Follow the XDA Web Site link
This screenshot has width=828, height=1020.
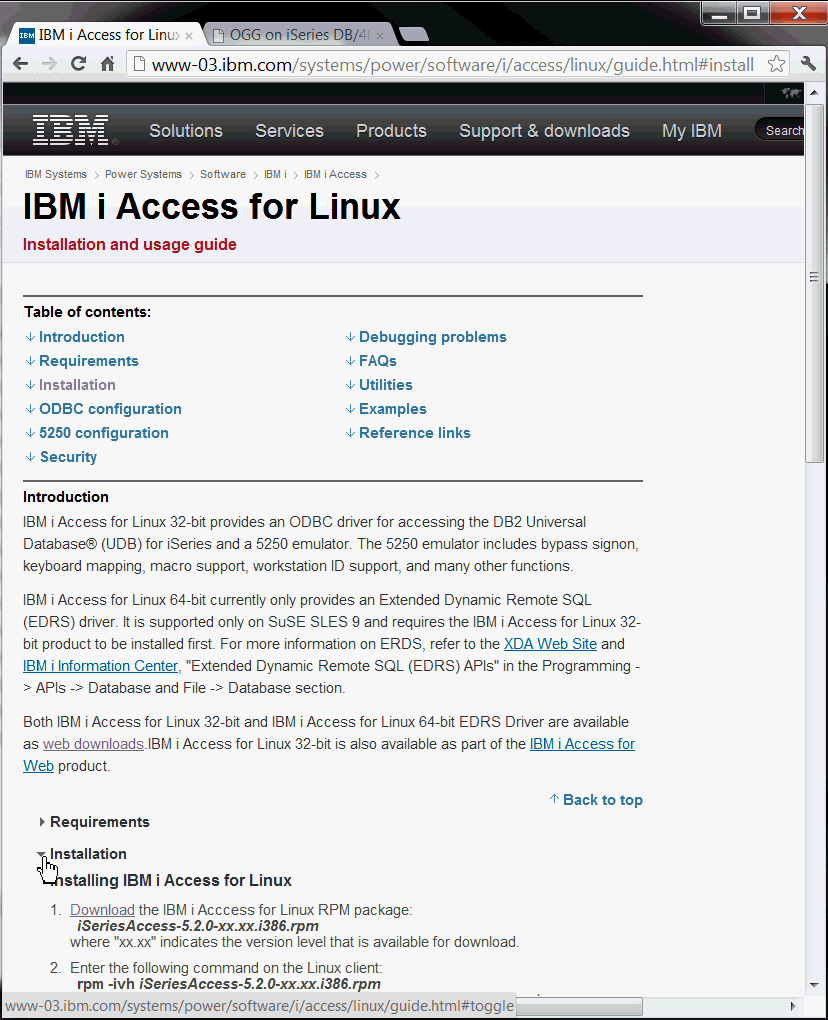[550, 644]
